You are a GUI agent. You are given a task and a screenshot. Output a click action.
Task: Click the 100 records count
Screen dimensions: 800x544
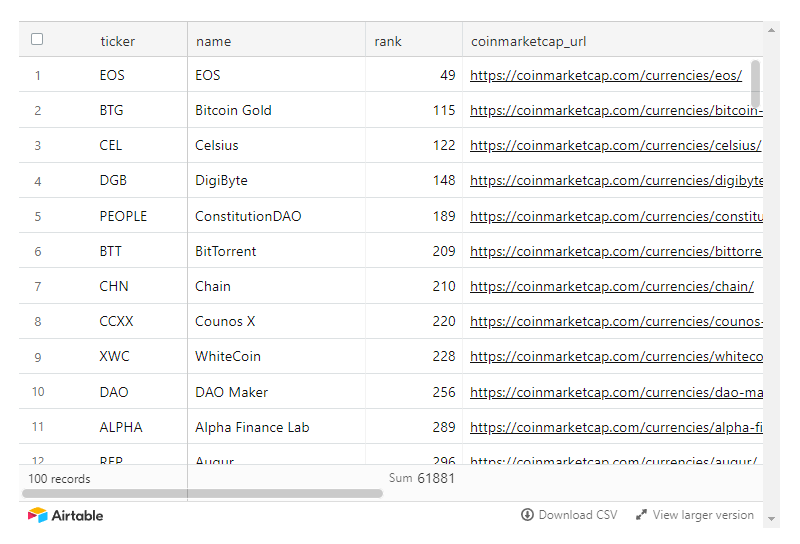click(59, 479)
